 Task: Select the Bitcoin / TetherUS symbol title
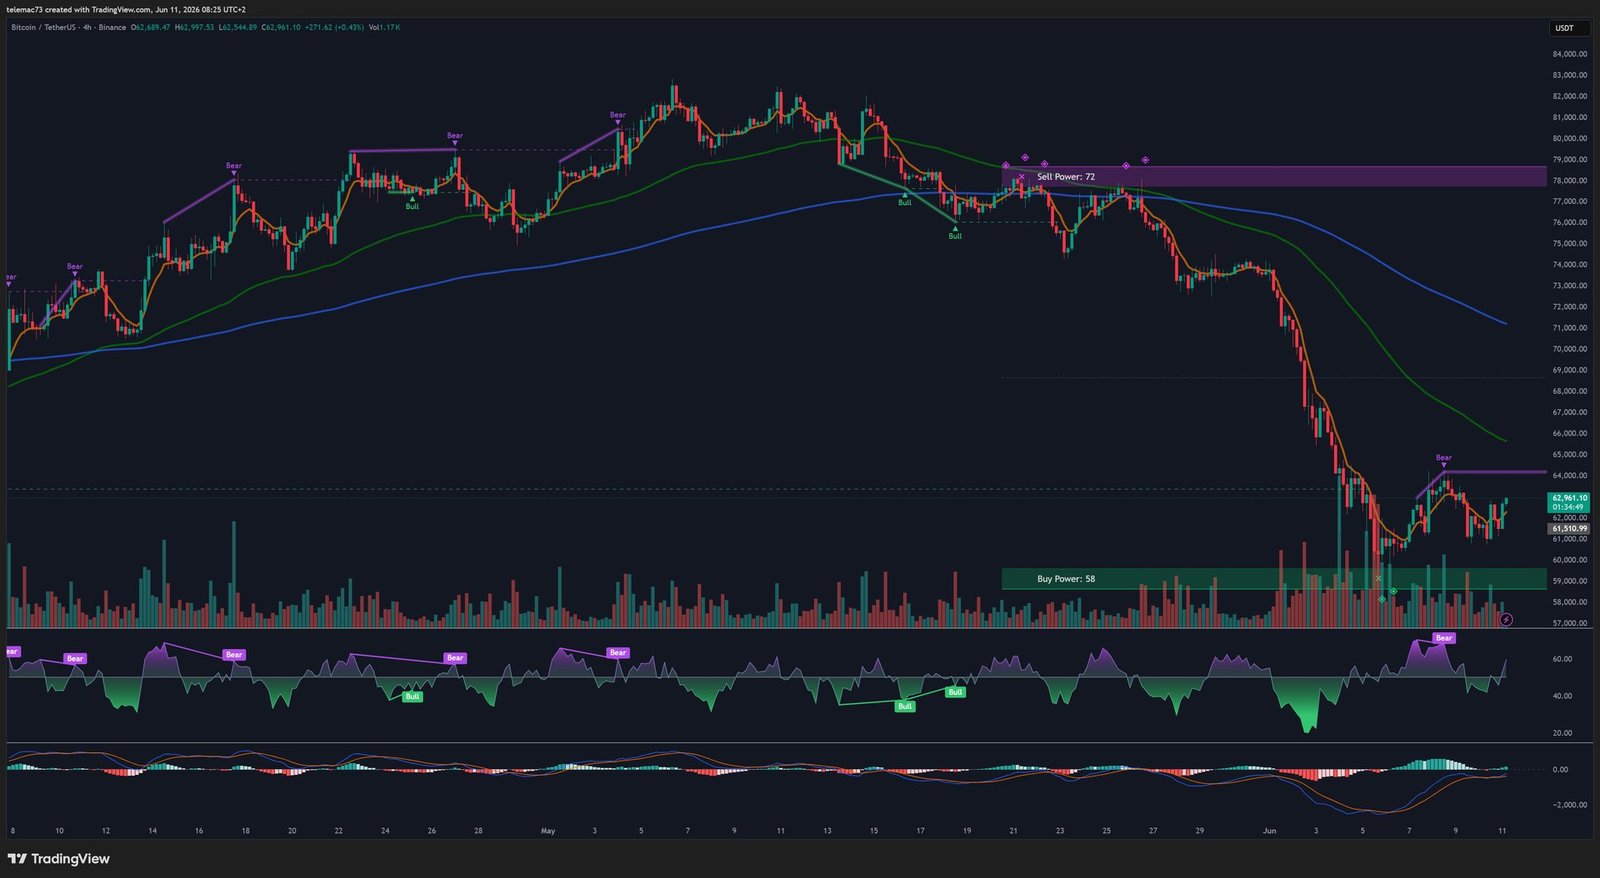(43, 27)
